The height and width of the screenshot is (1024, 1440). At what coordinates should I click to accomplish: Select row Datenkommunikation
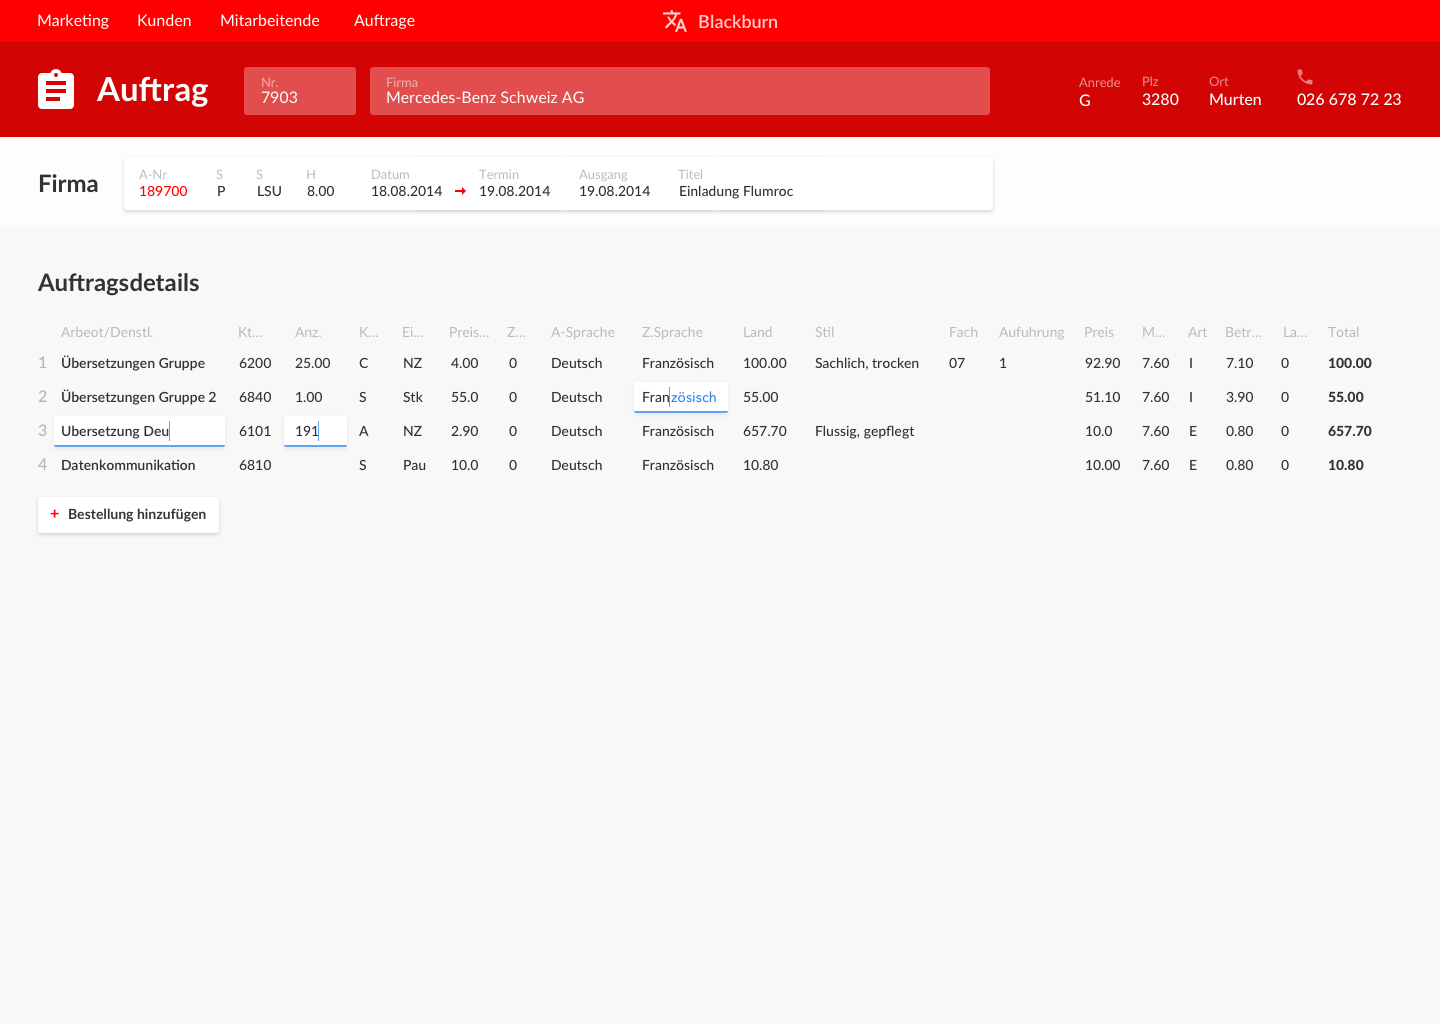click(x=128, y=465)
